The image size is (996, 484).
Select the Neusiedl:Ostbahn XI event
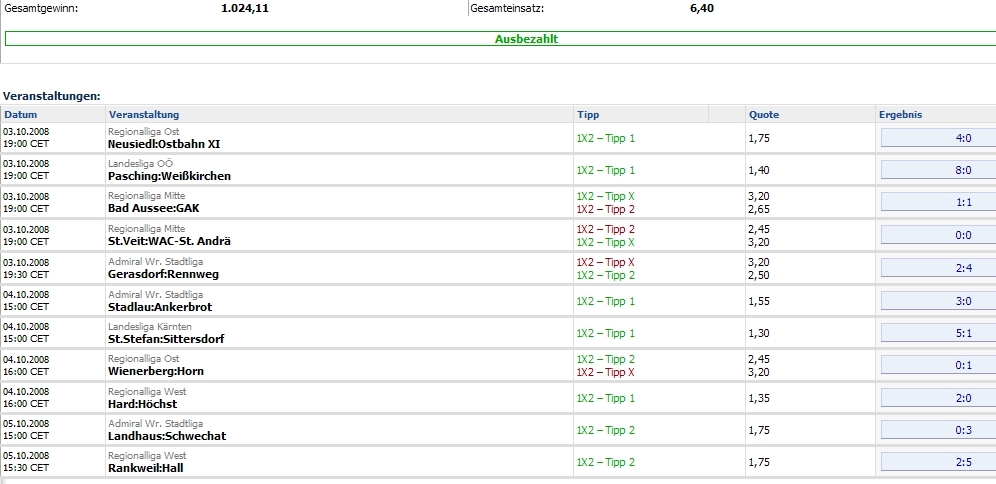164,144
